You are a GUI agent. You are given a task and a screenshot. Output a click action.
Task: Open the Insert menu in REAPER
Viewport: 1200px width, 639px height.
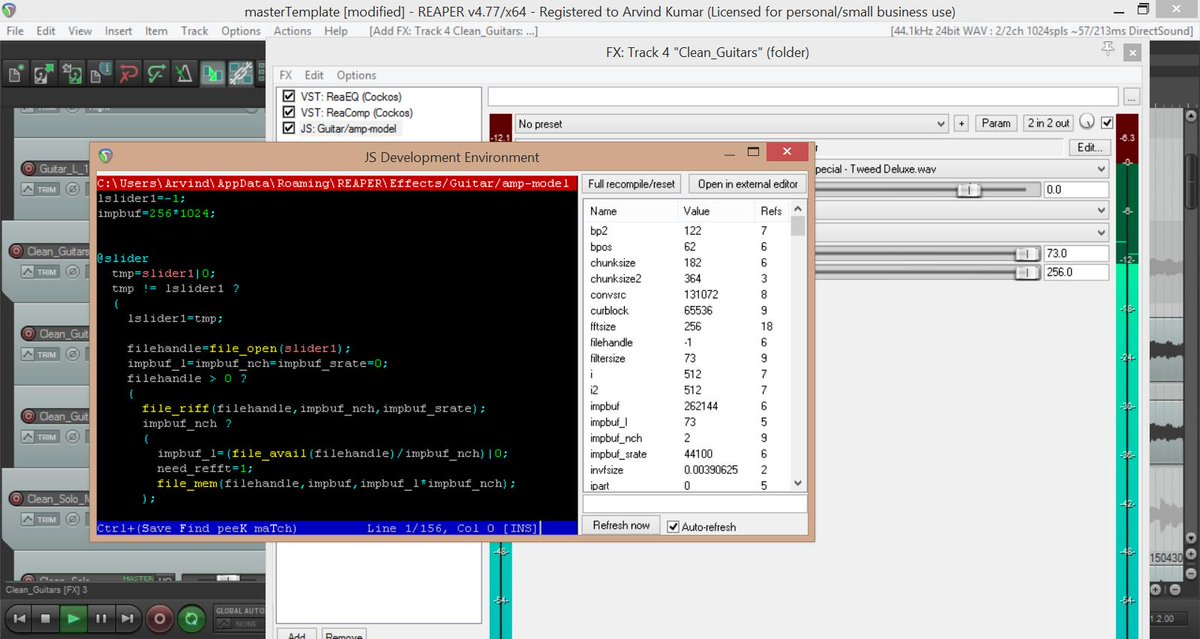pos(118,31)
